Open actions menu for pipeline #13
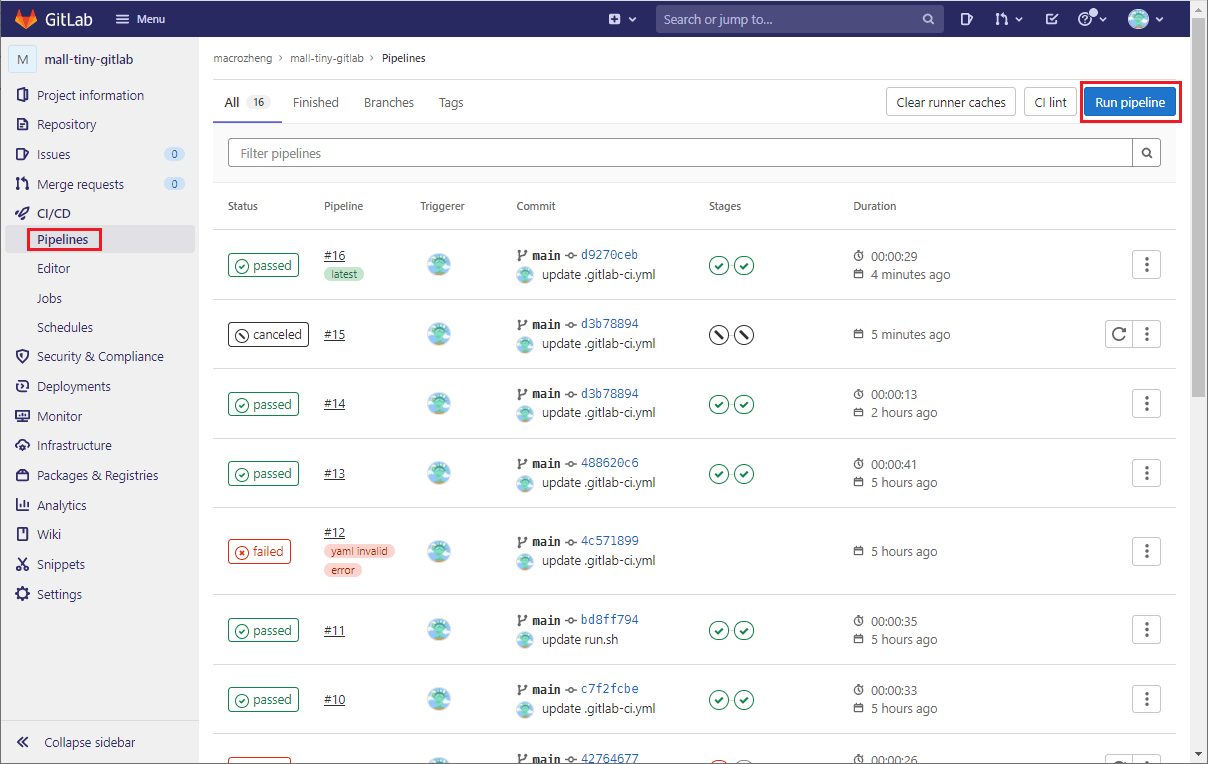Screen dimensions: 1208x764 click(x=1146, y=473)
